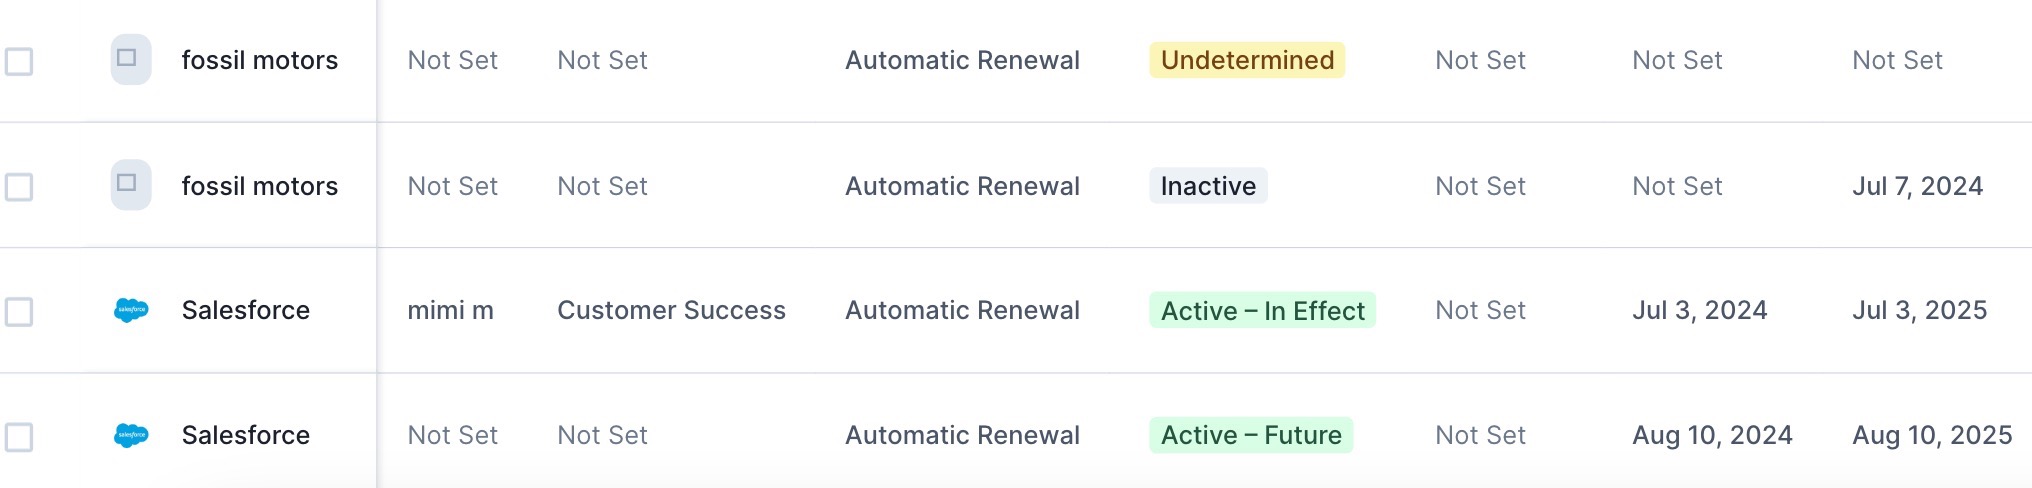2032x488 pixels.
Task: Open the Active – In Effect status badge
Action: coord(1262,310)
